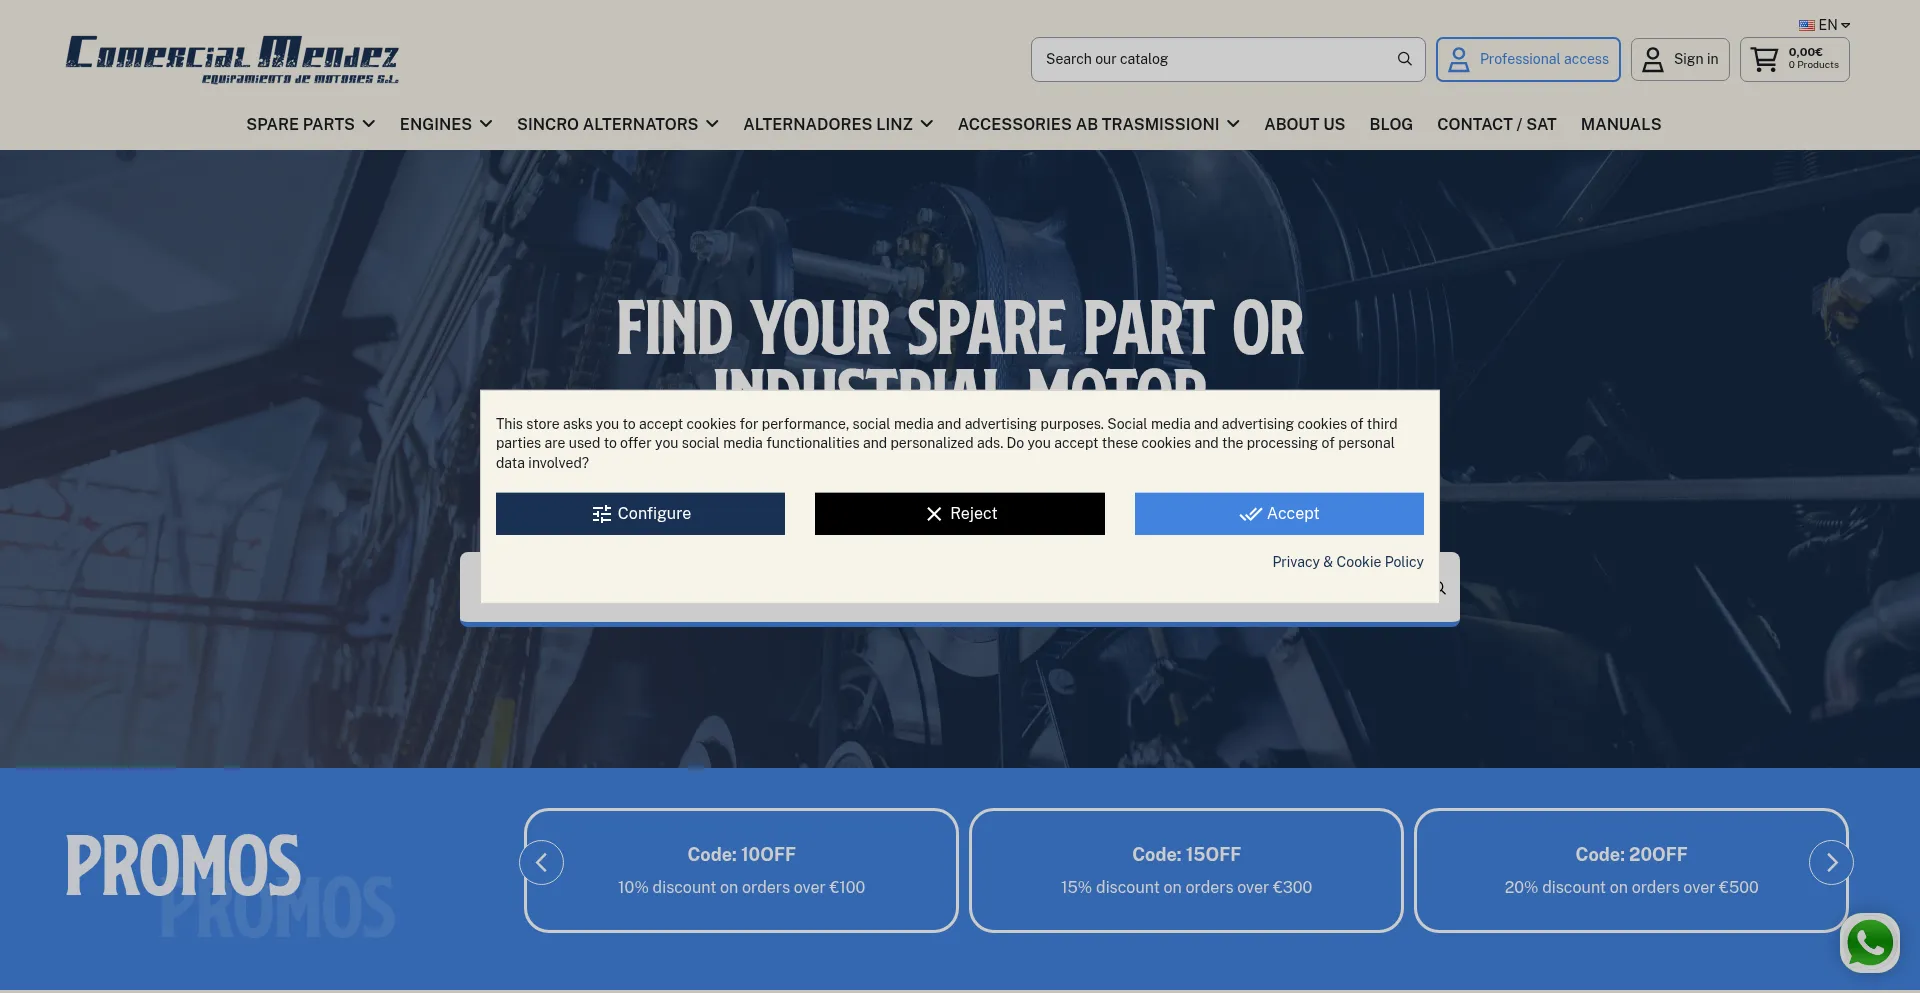The width and height of the screenshot is (1920, 993).
Task: Click the Sign in user icon
Action: coord(1653,59)
